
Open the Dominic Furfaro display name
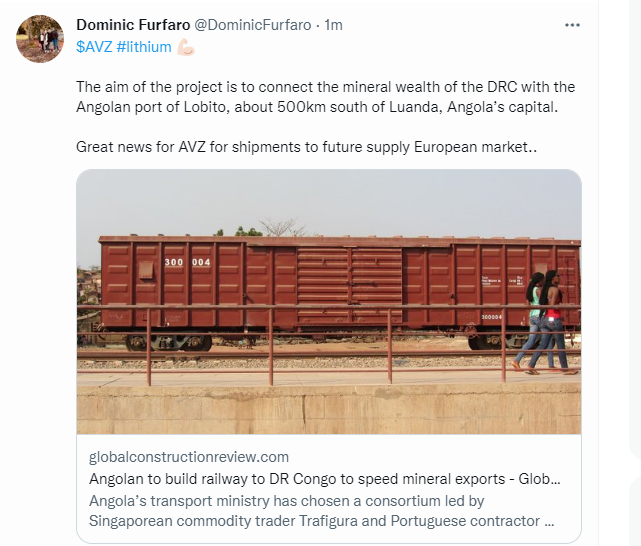coord(133,25)
